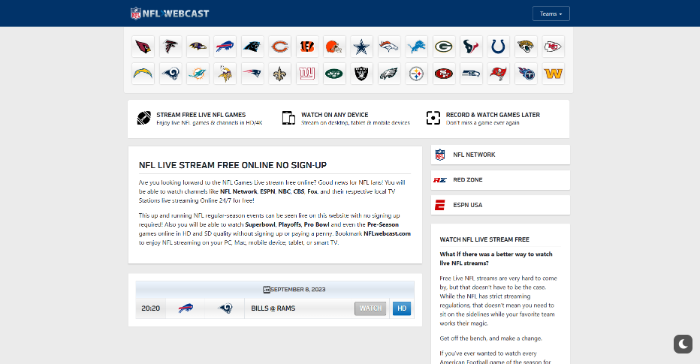Open the New England Patriots icon

point(253,74)
